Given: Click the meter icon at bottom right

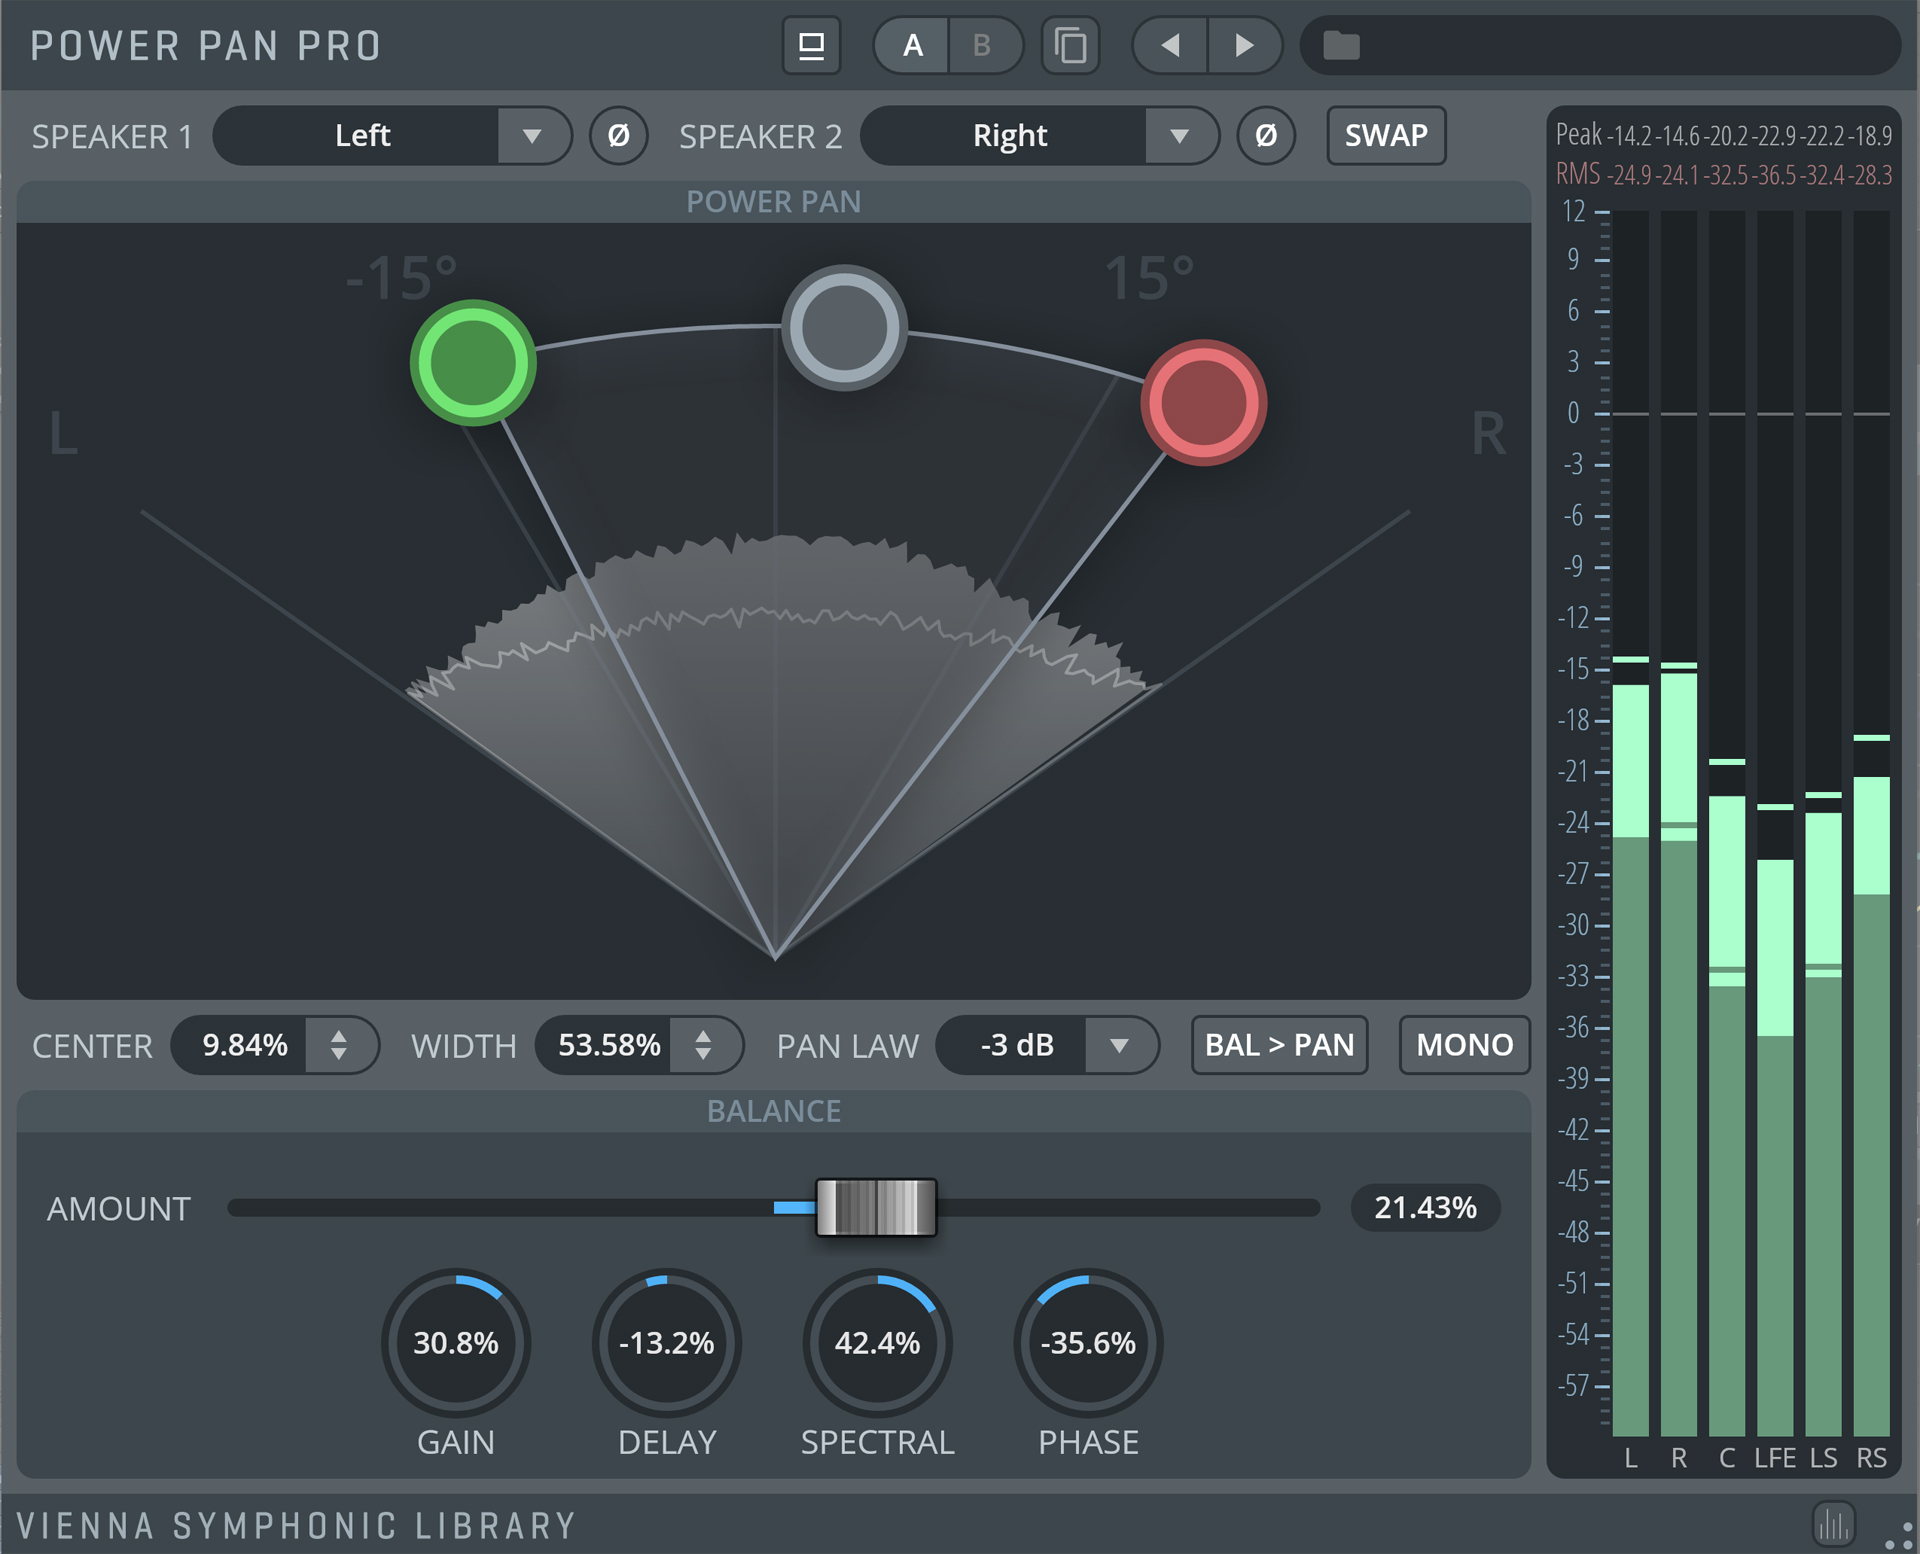Looking at the screenshot, I should 1833,1524.
